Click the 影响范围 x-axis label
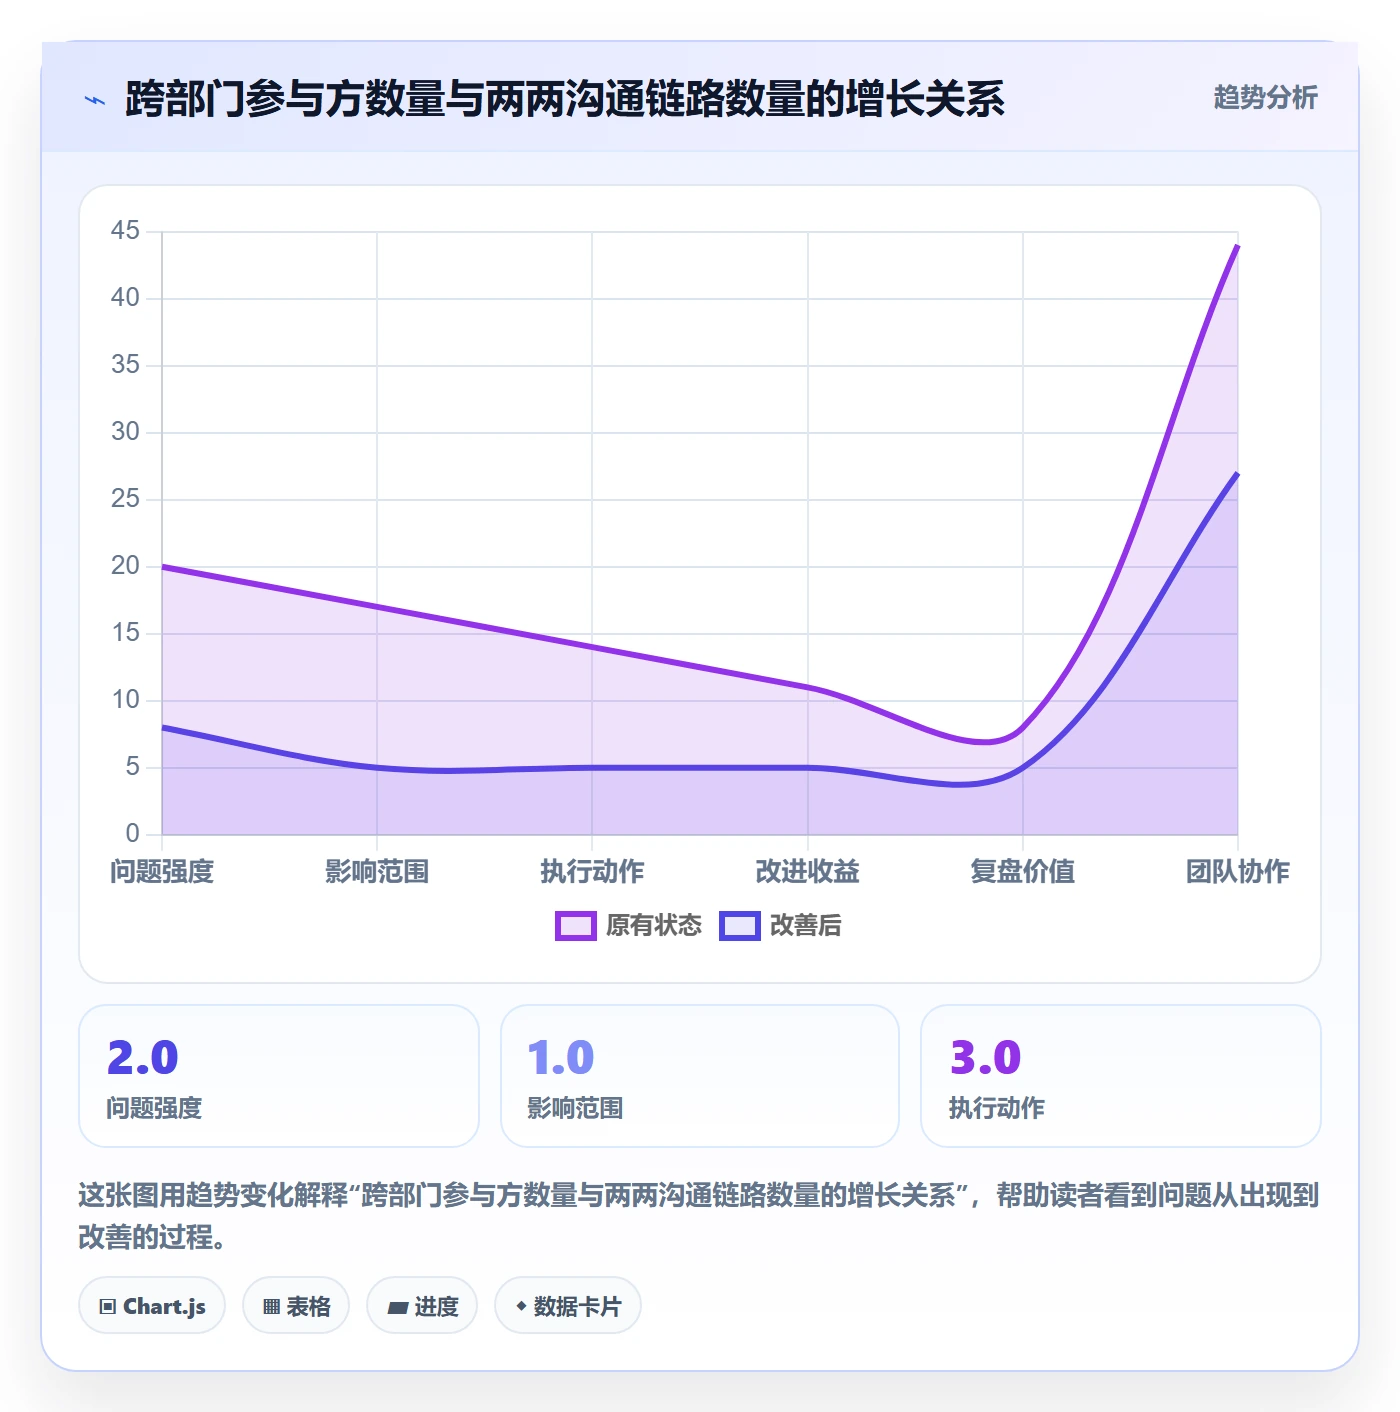The width and height of the screenshot is (1400, 1412). coord(377,872)
